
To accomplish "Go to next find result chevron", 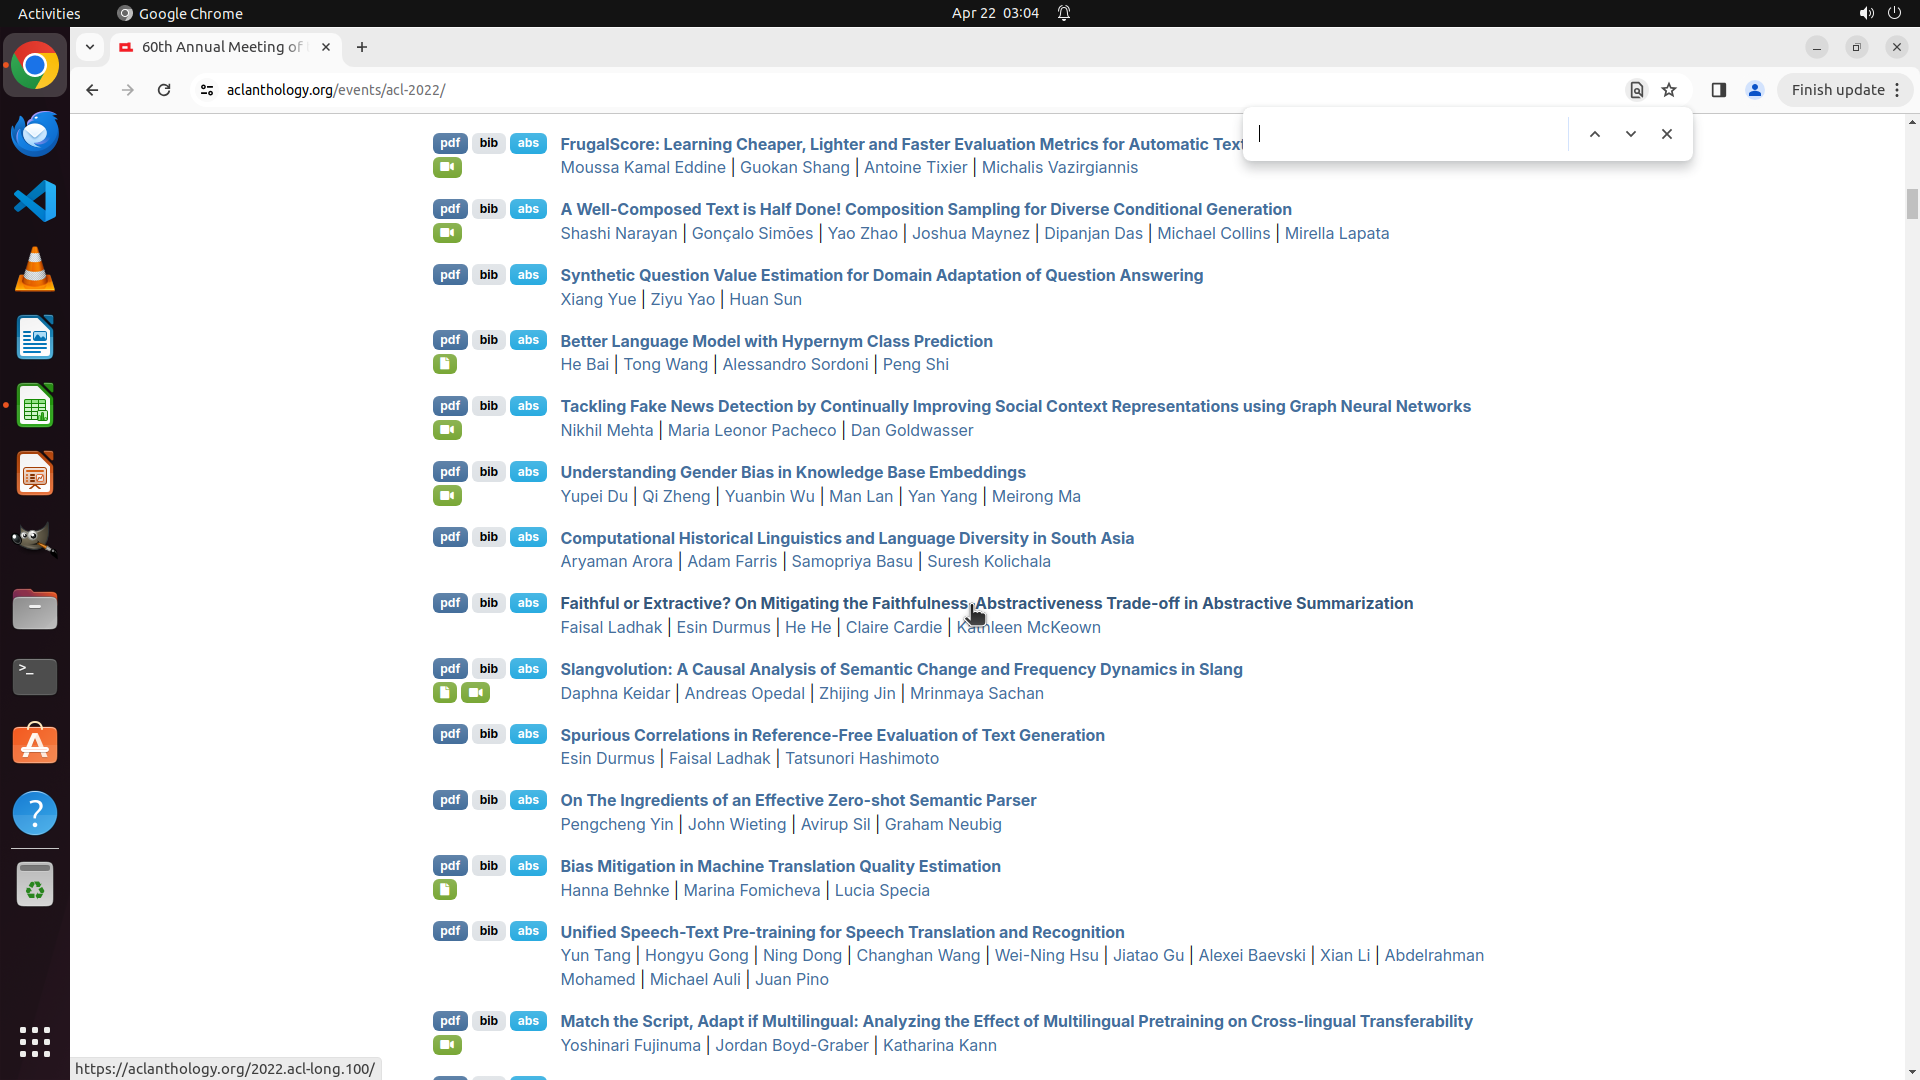I will [x=1631, y=134].
